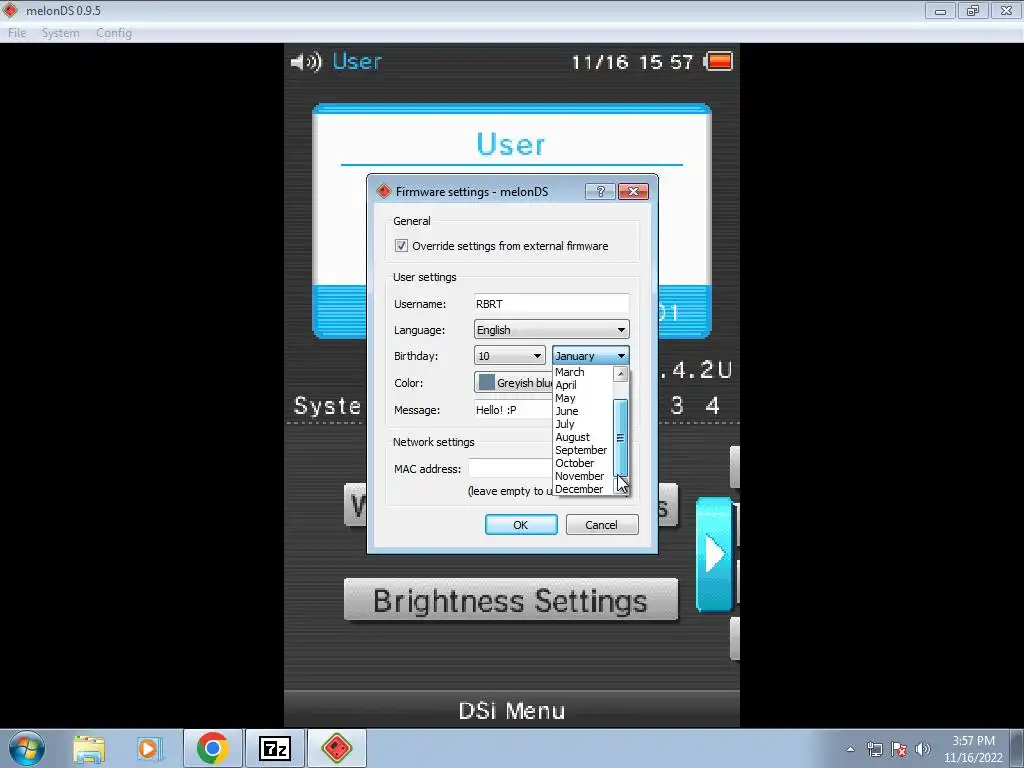Viewport: 1024px width, 768px height.
Task: Select April from the month list
Action: click(583, 385)
